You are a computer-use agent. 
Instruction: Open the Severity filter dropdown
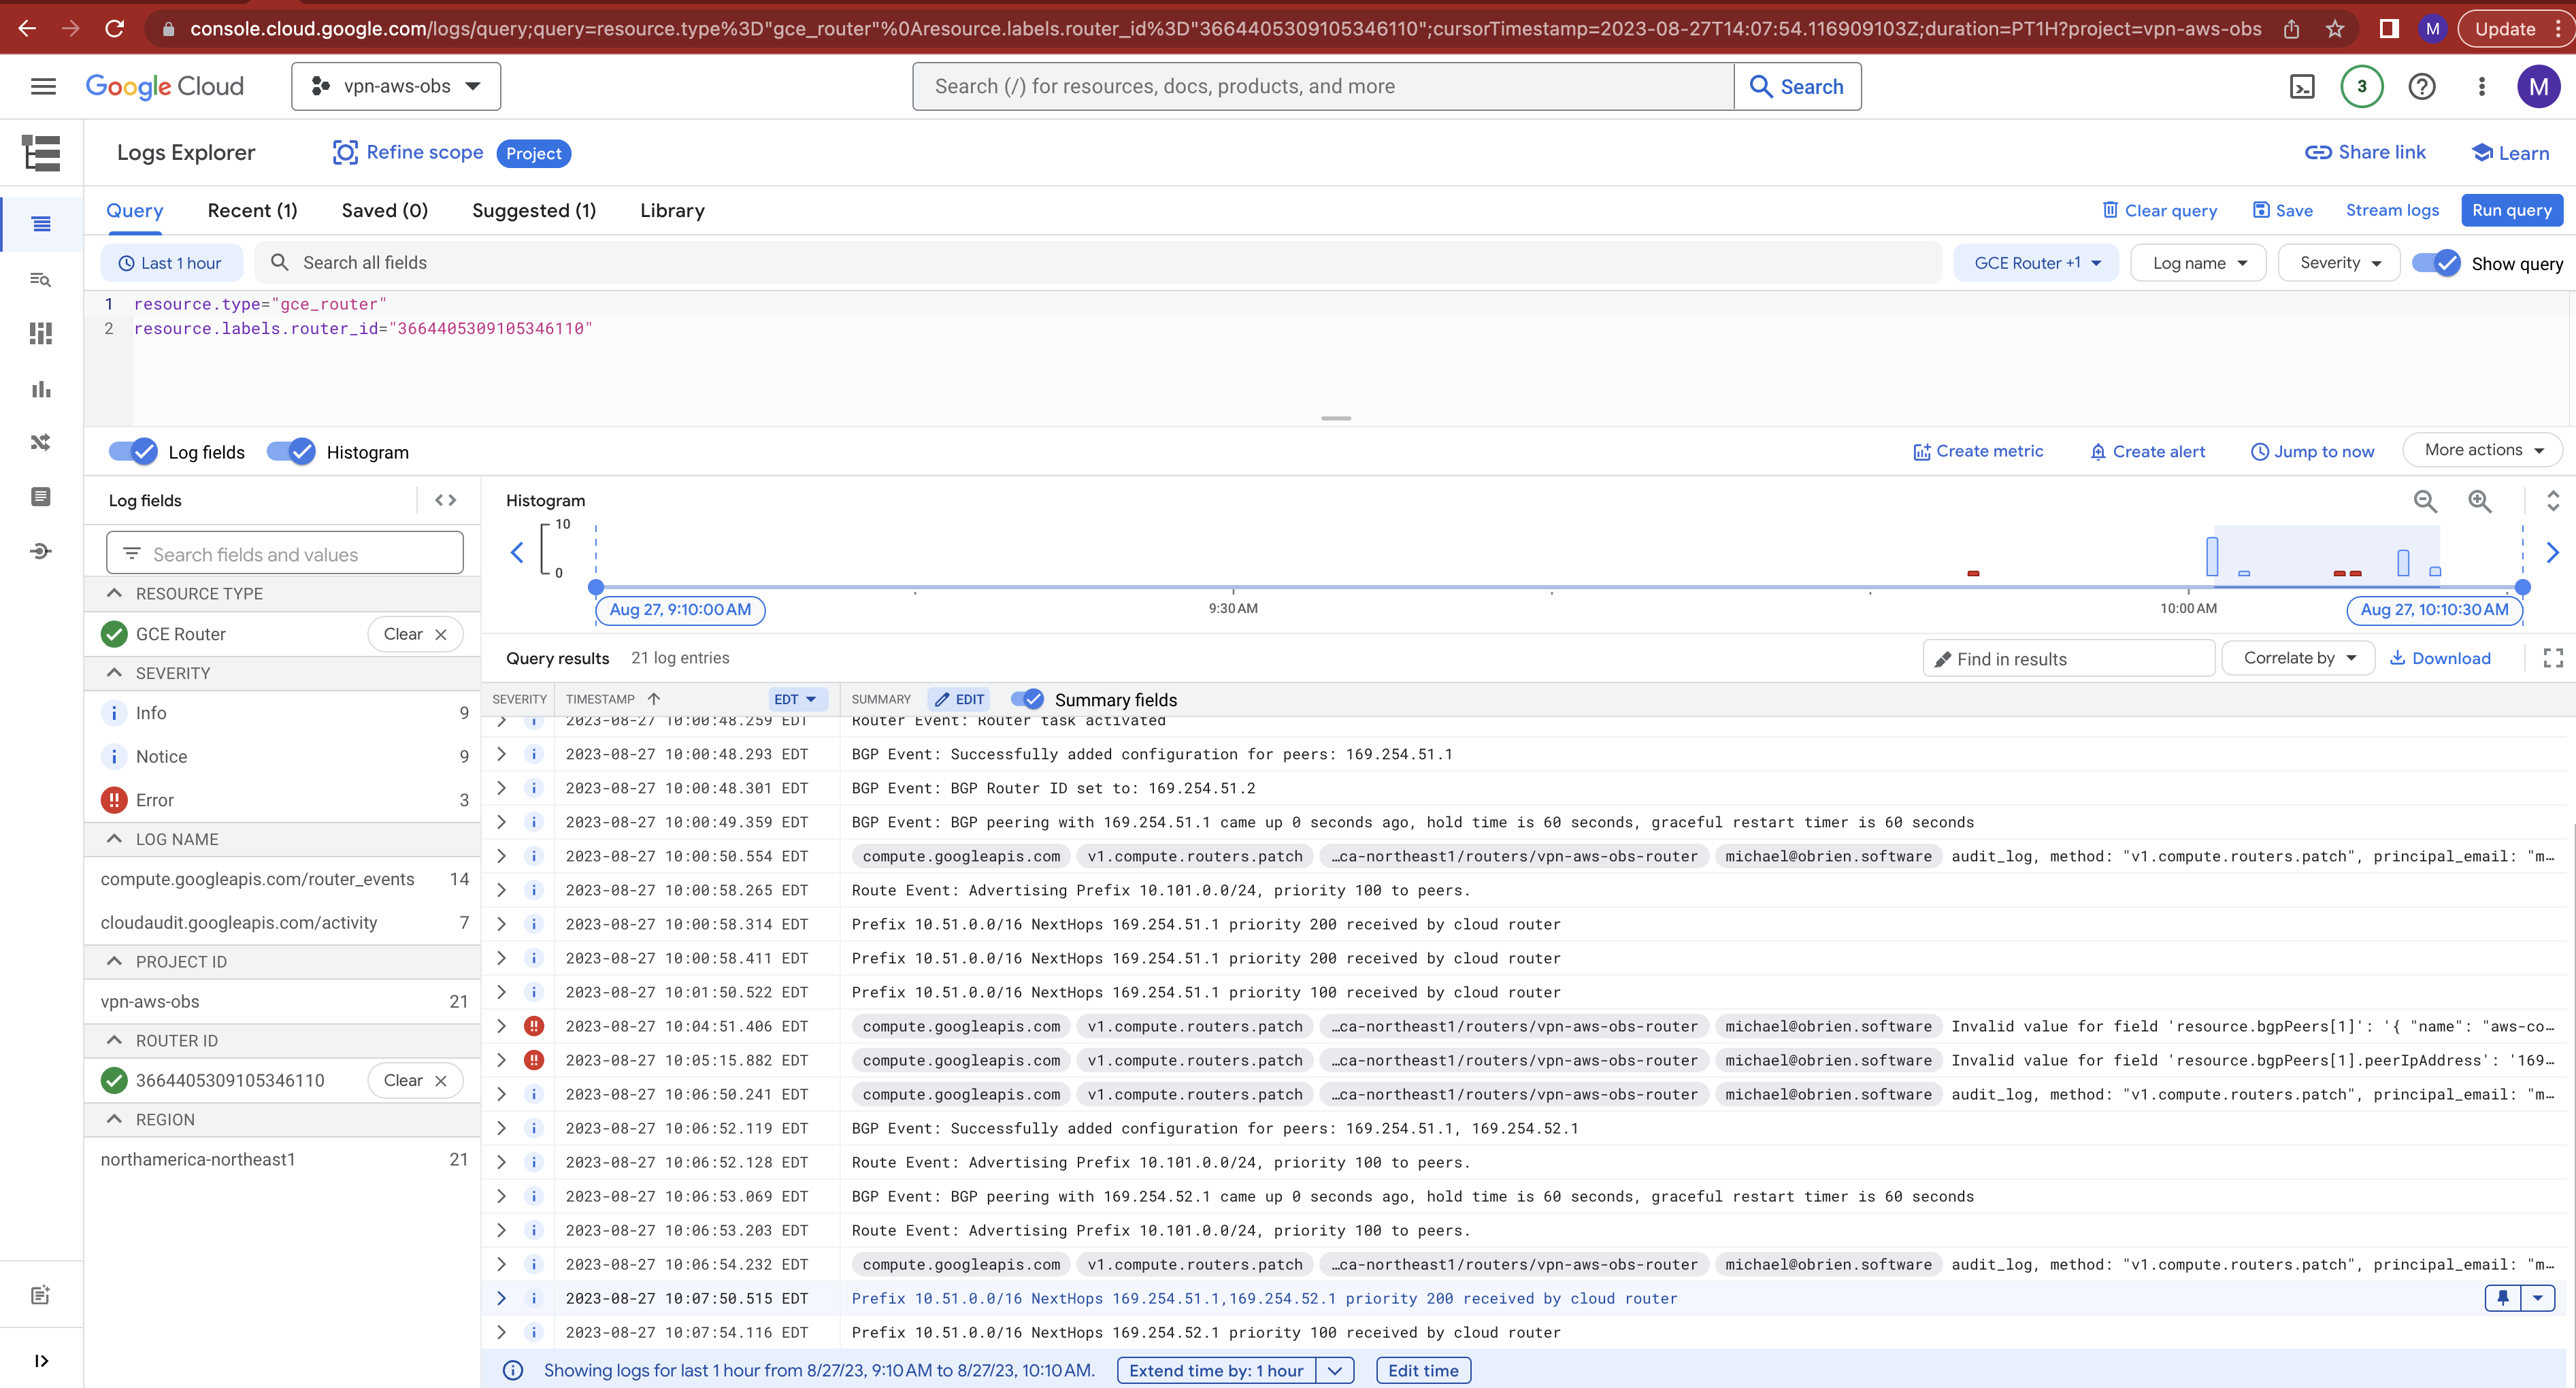[x=2339, y=263]
